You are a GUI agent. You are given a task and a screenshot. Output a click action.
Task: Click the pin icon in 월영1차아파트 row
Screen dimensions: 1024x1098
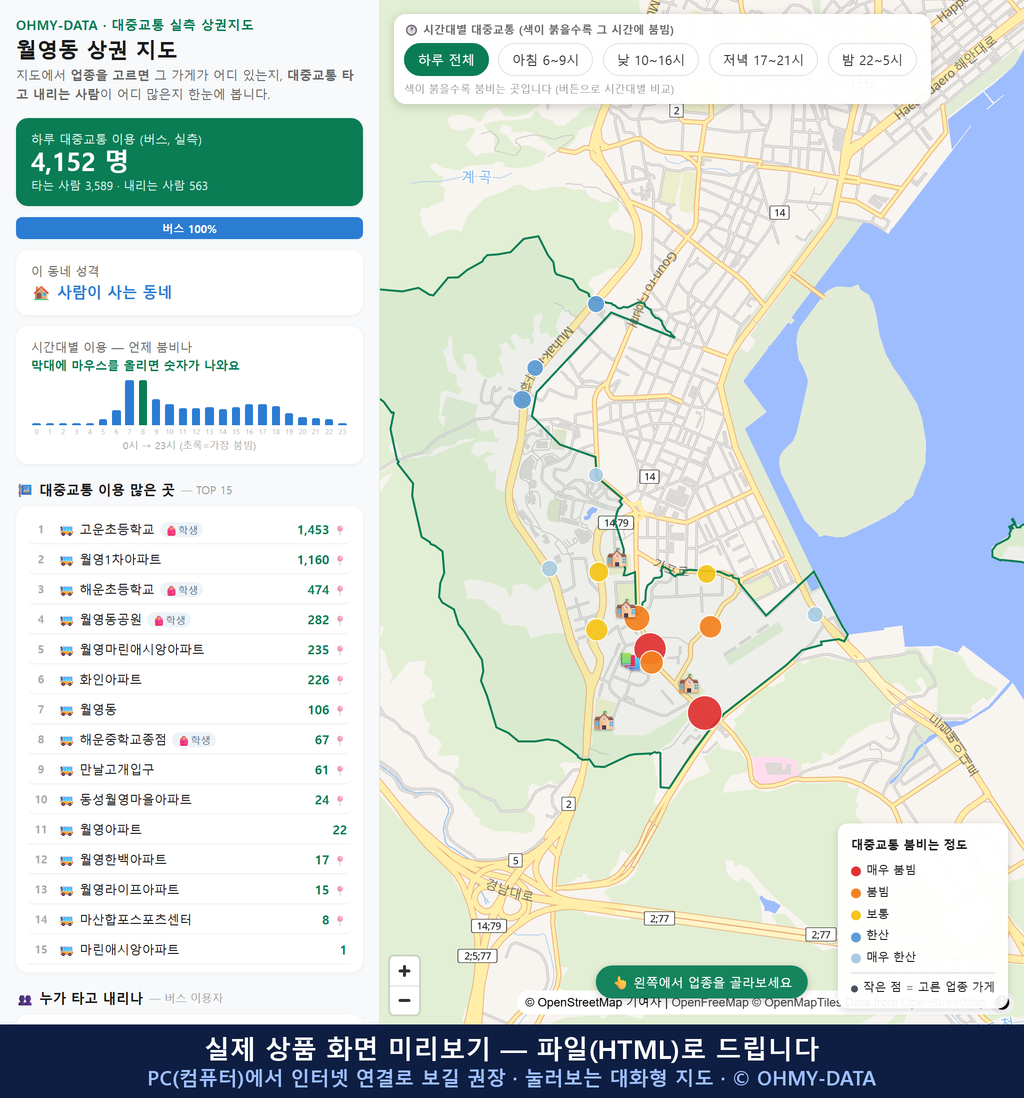point(340,560)
